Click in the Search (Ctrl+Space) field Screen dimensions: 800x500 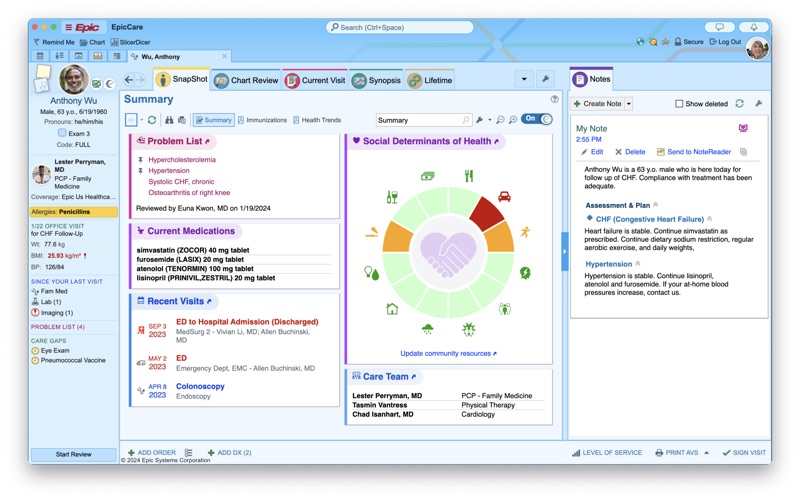399,27
